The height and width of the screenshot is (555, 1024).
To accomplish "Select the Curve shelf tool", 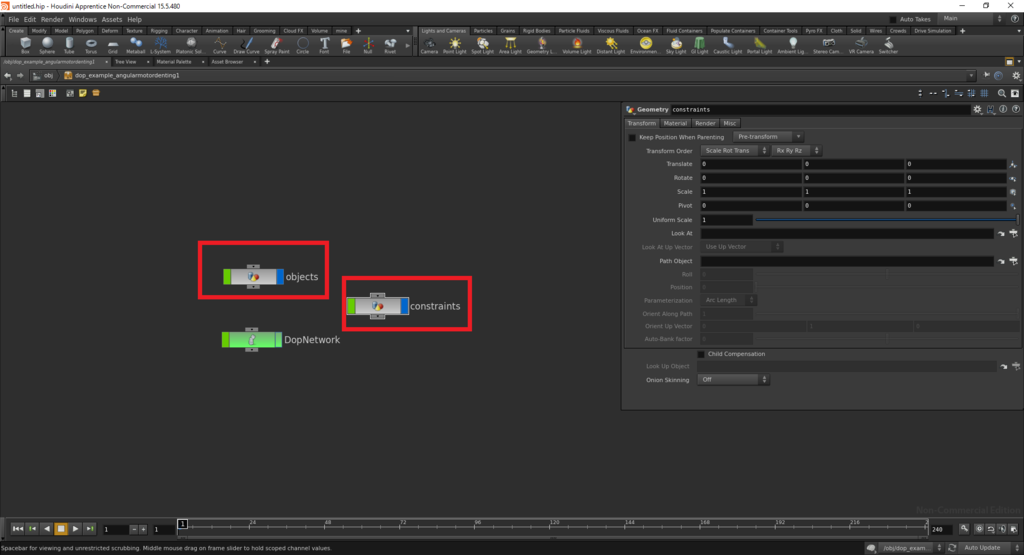I will [x=220, y=45].
